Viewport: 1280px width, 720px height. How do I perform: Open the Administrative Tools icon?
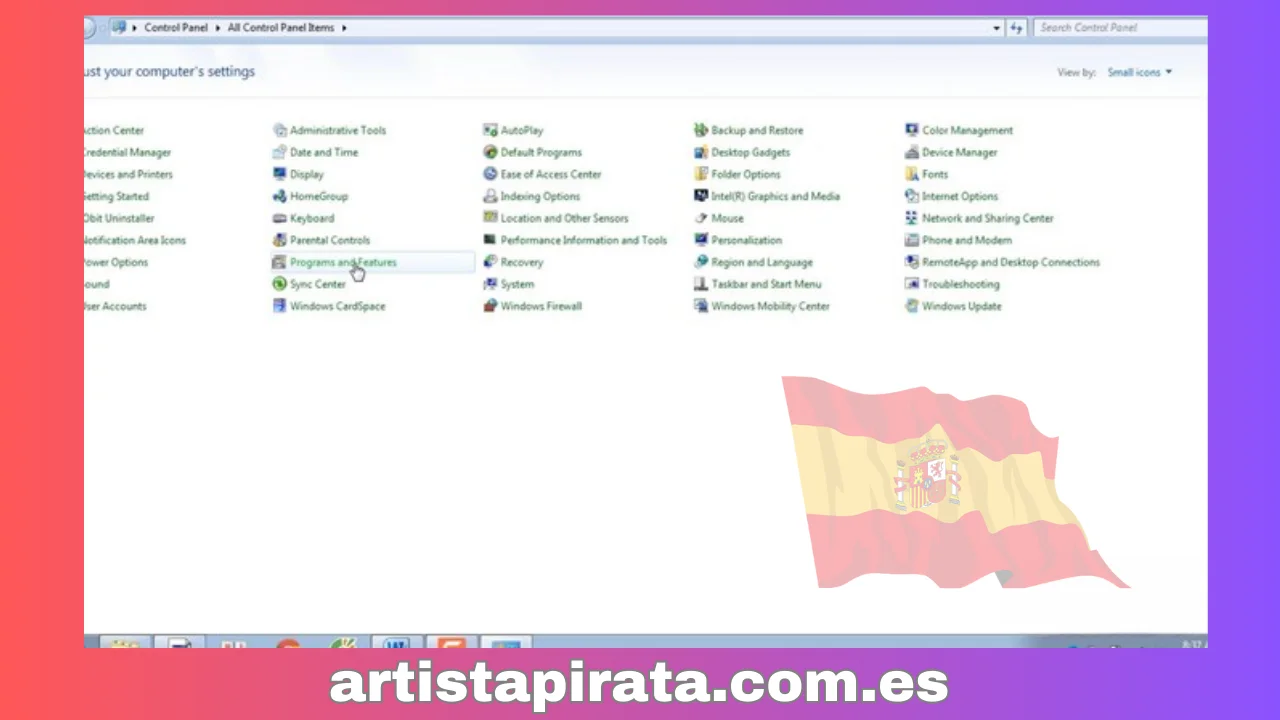(x=280, y=130)
